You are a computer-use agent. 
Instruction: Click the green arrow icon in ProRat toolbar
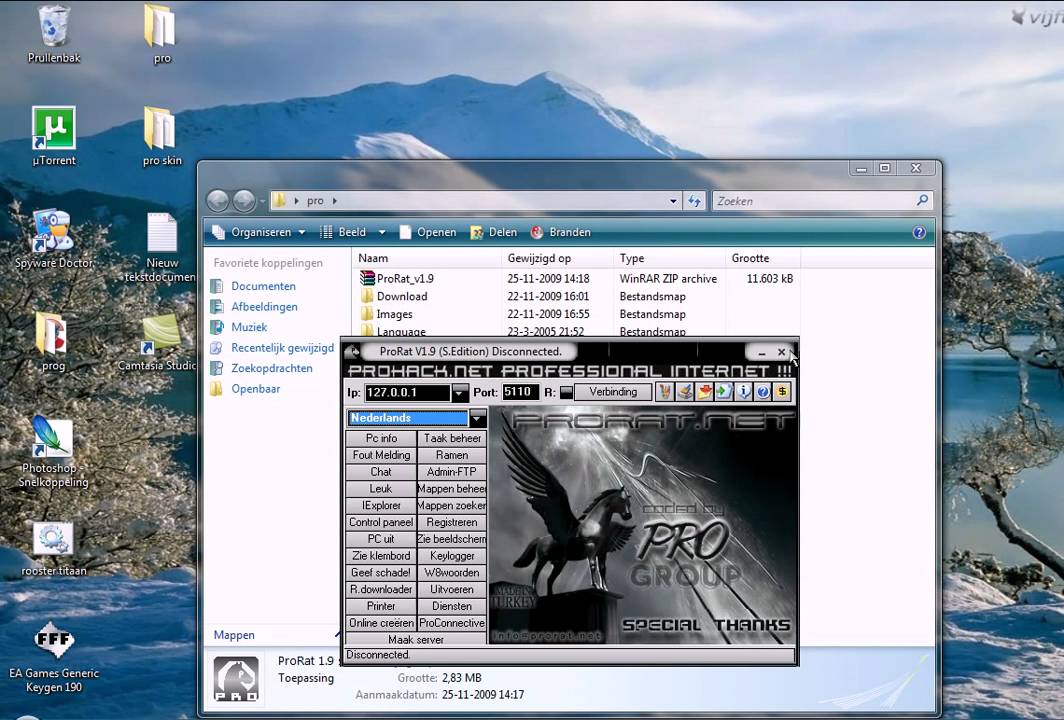click(x=723, y=392)
